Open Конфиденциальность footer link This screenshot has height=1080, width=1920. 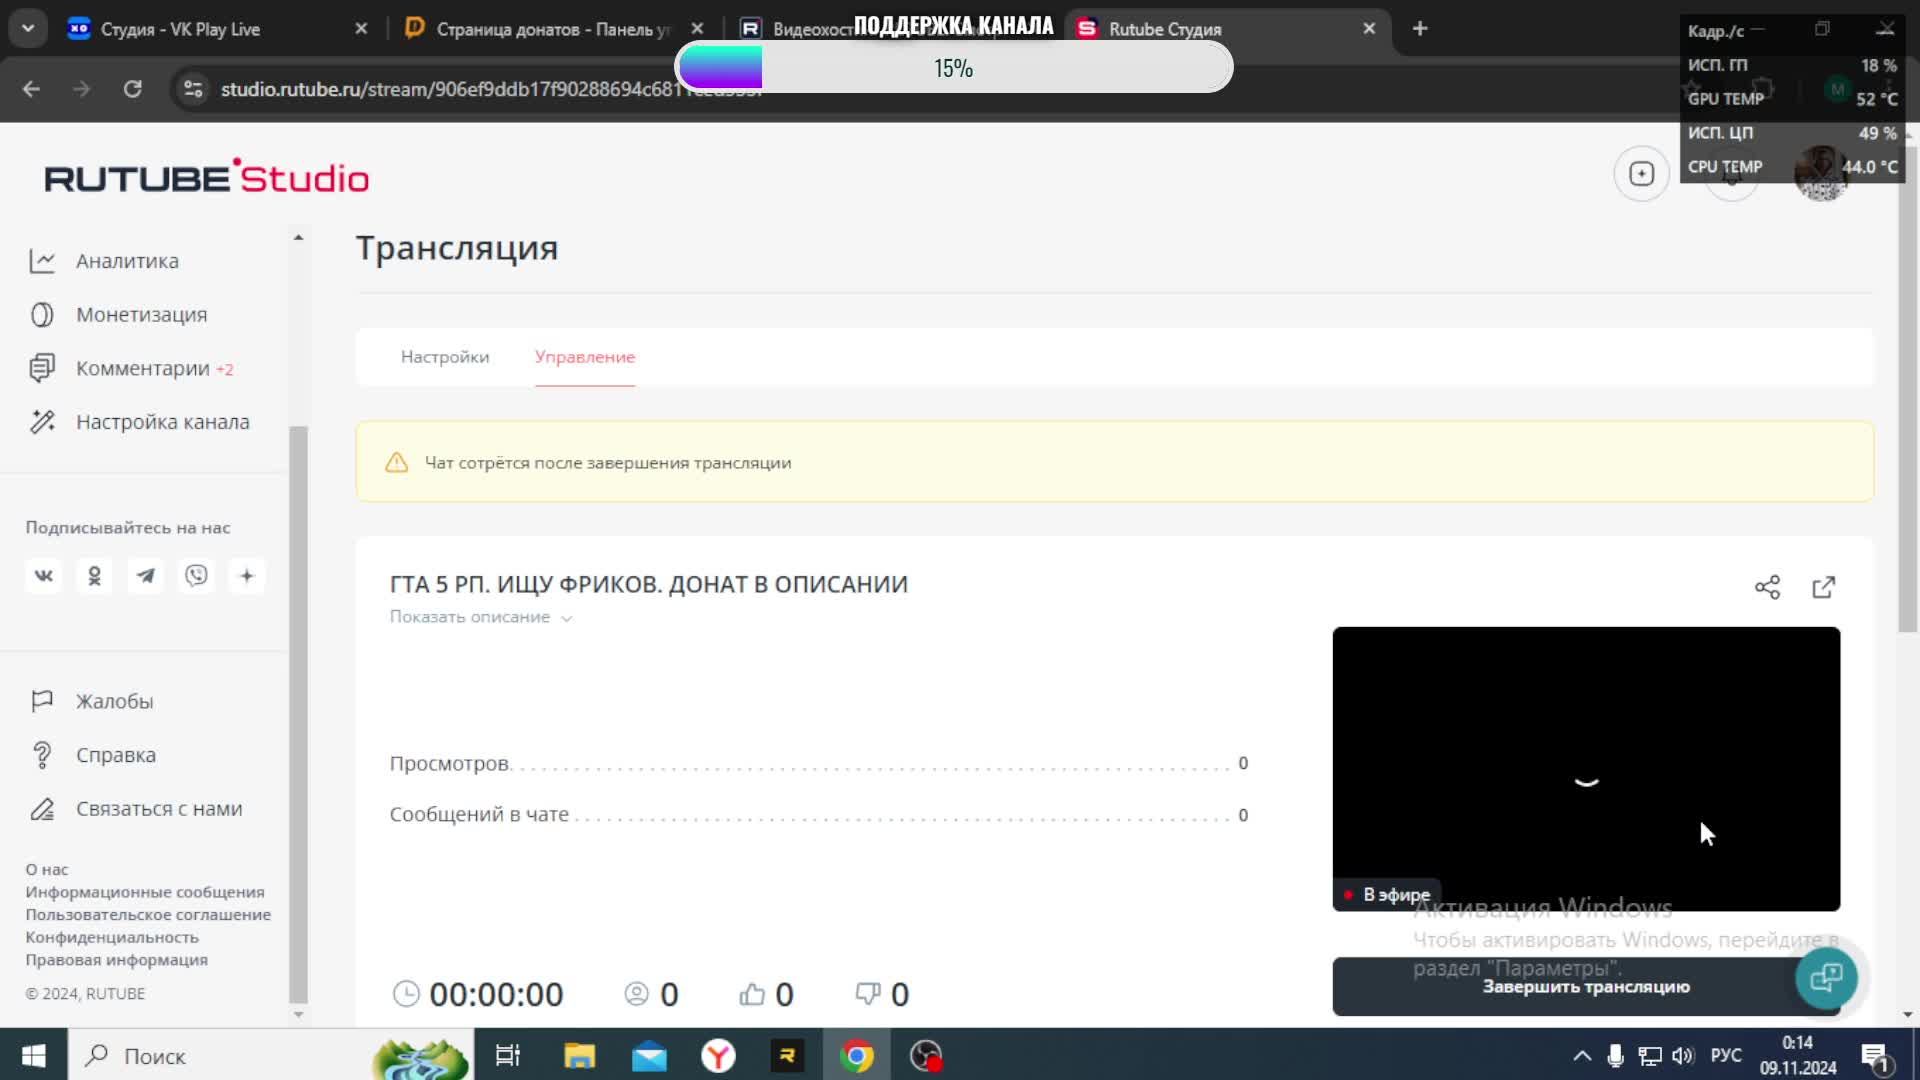point(112,938)
